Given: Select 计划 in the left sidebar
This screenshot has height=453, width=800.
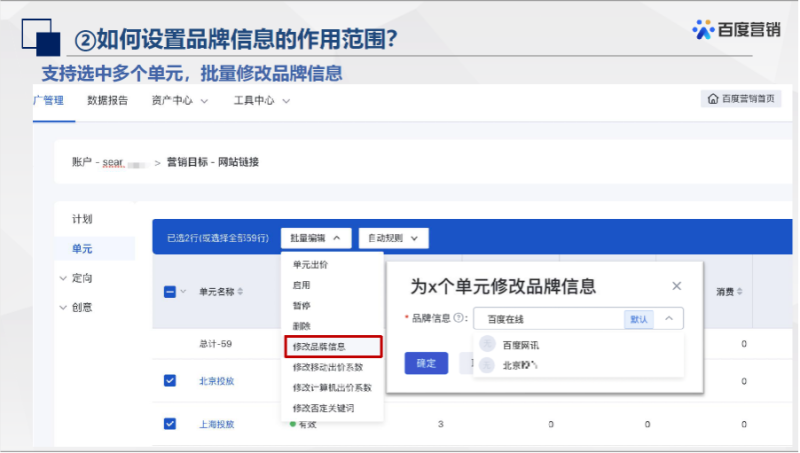Looking at the screenshot, I should click(82, 219).
